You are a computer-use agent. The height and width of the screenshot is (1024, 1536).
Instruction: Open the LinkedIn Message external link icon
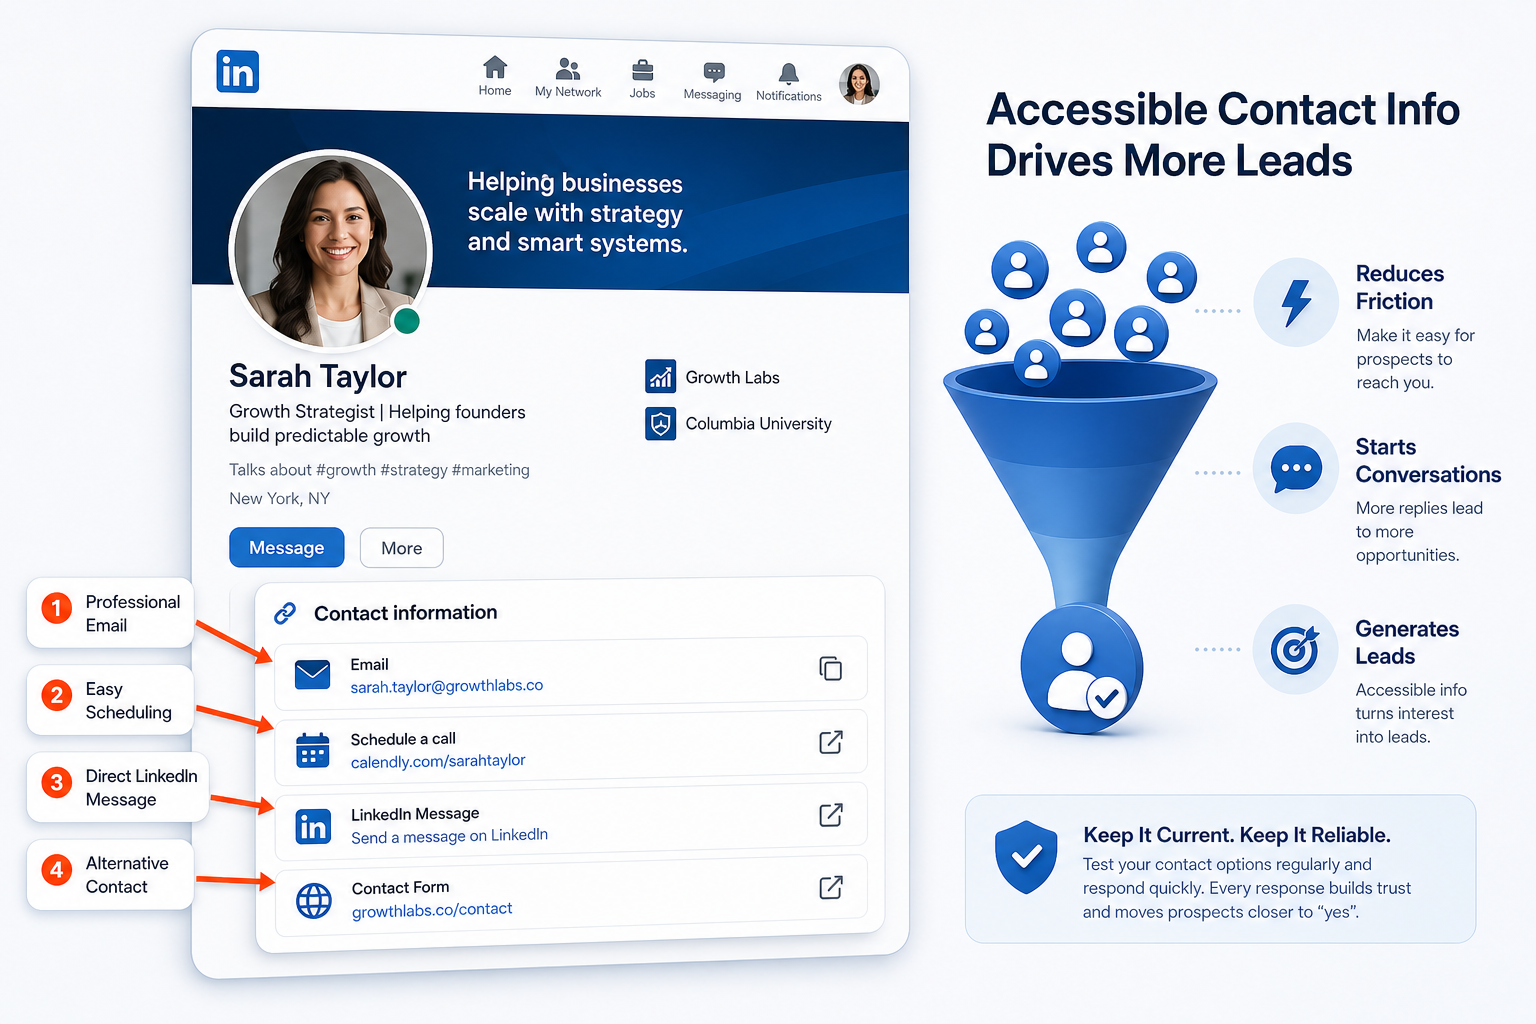831,815
